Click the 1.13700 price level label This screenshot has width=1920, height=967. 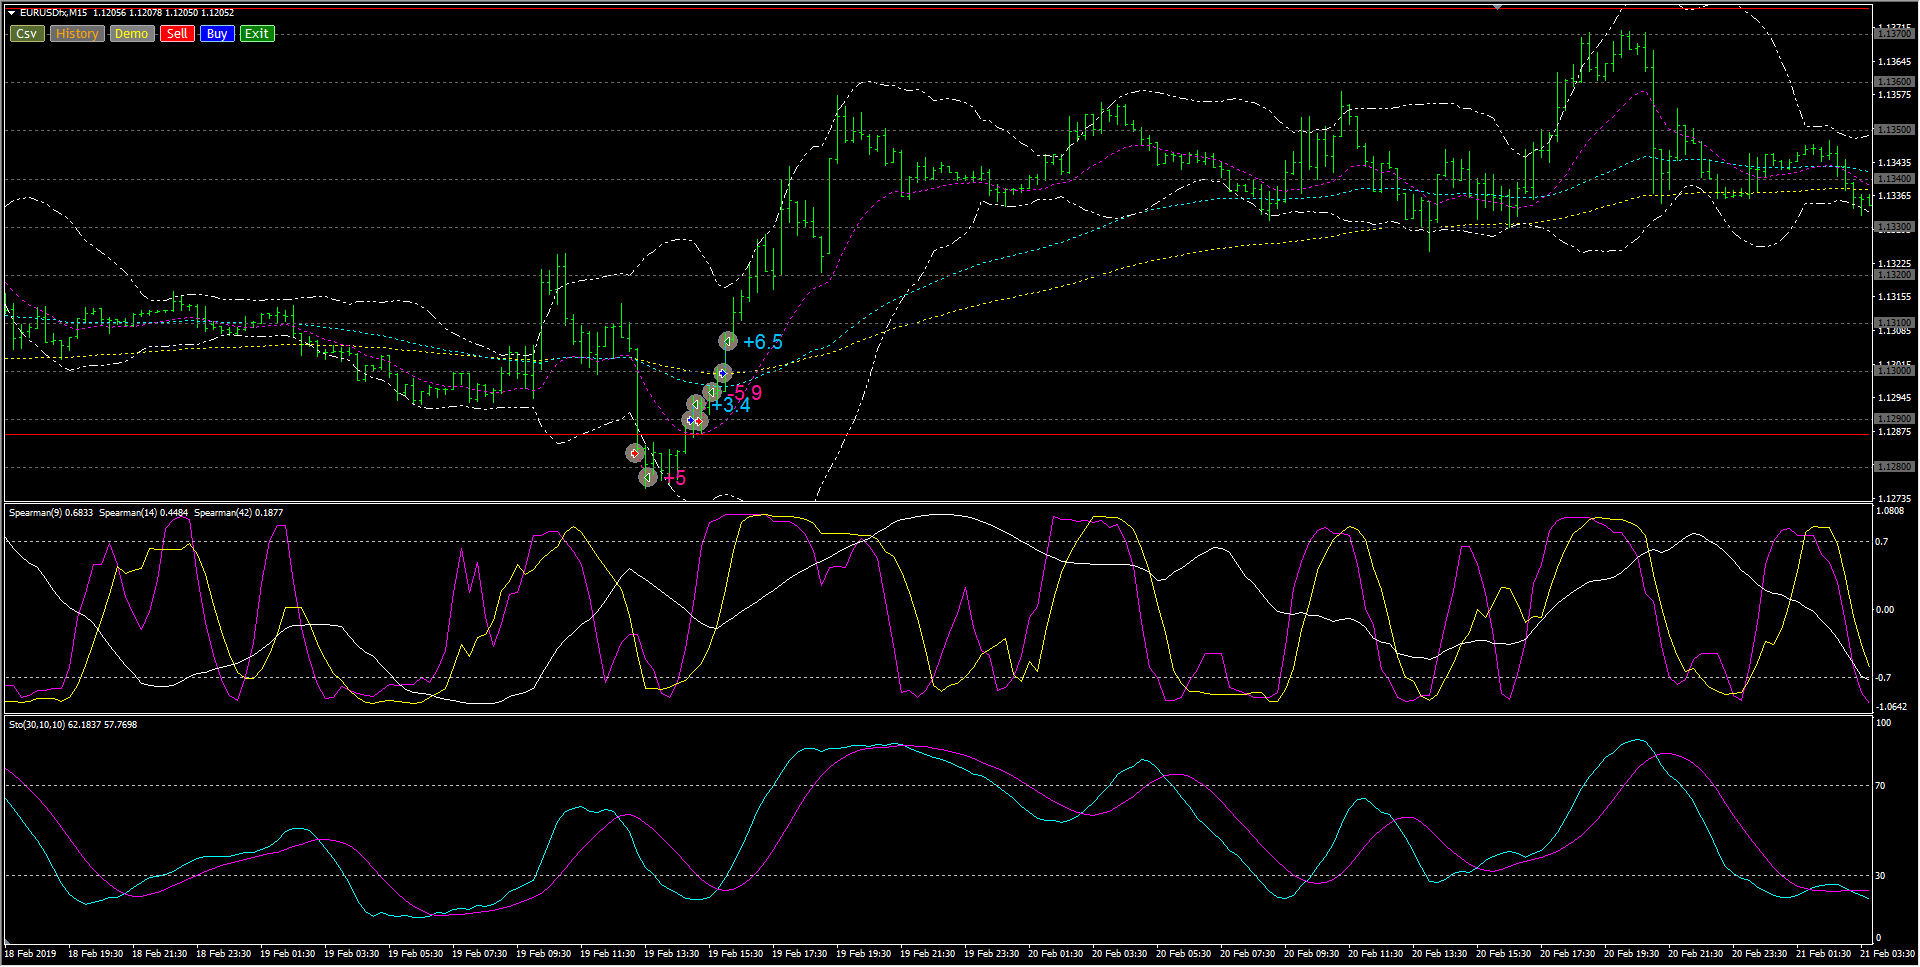[1893, 34]
